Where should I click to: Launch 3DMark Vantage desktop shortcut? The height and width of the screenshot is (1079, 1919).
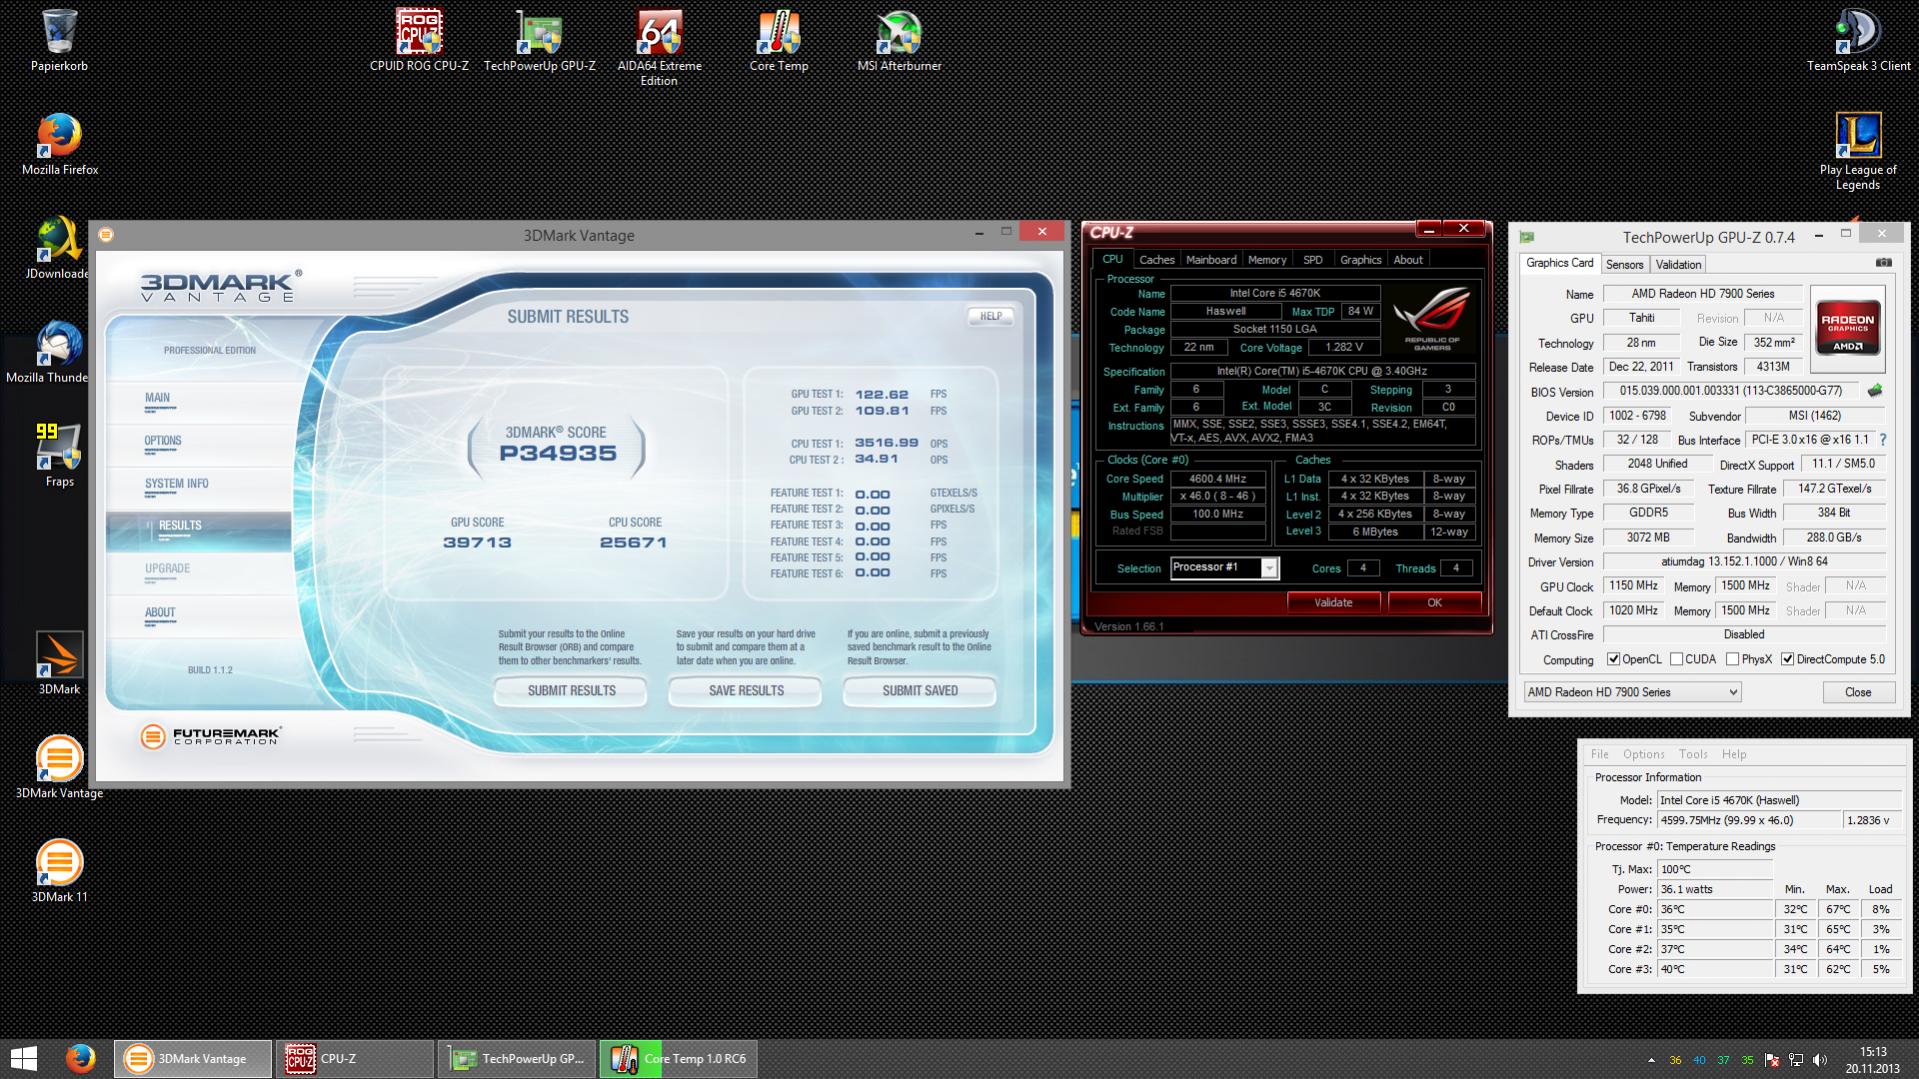[59, 767]
